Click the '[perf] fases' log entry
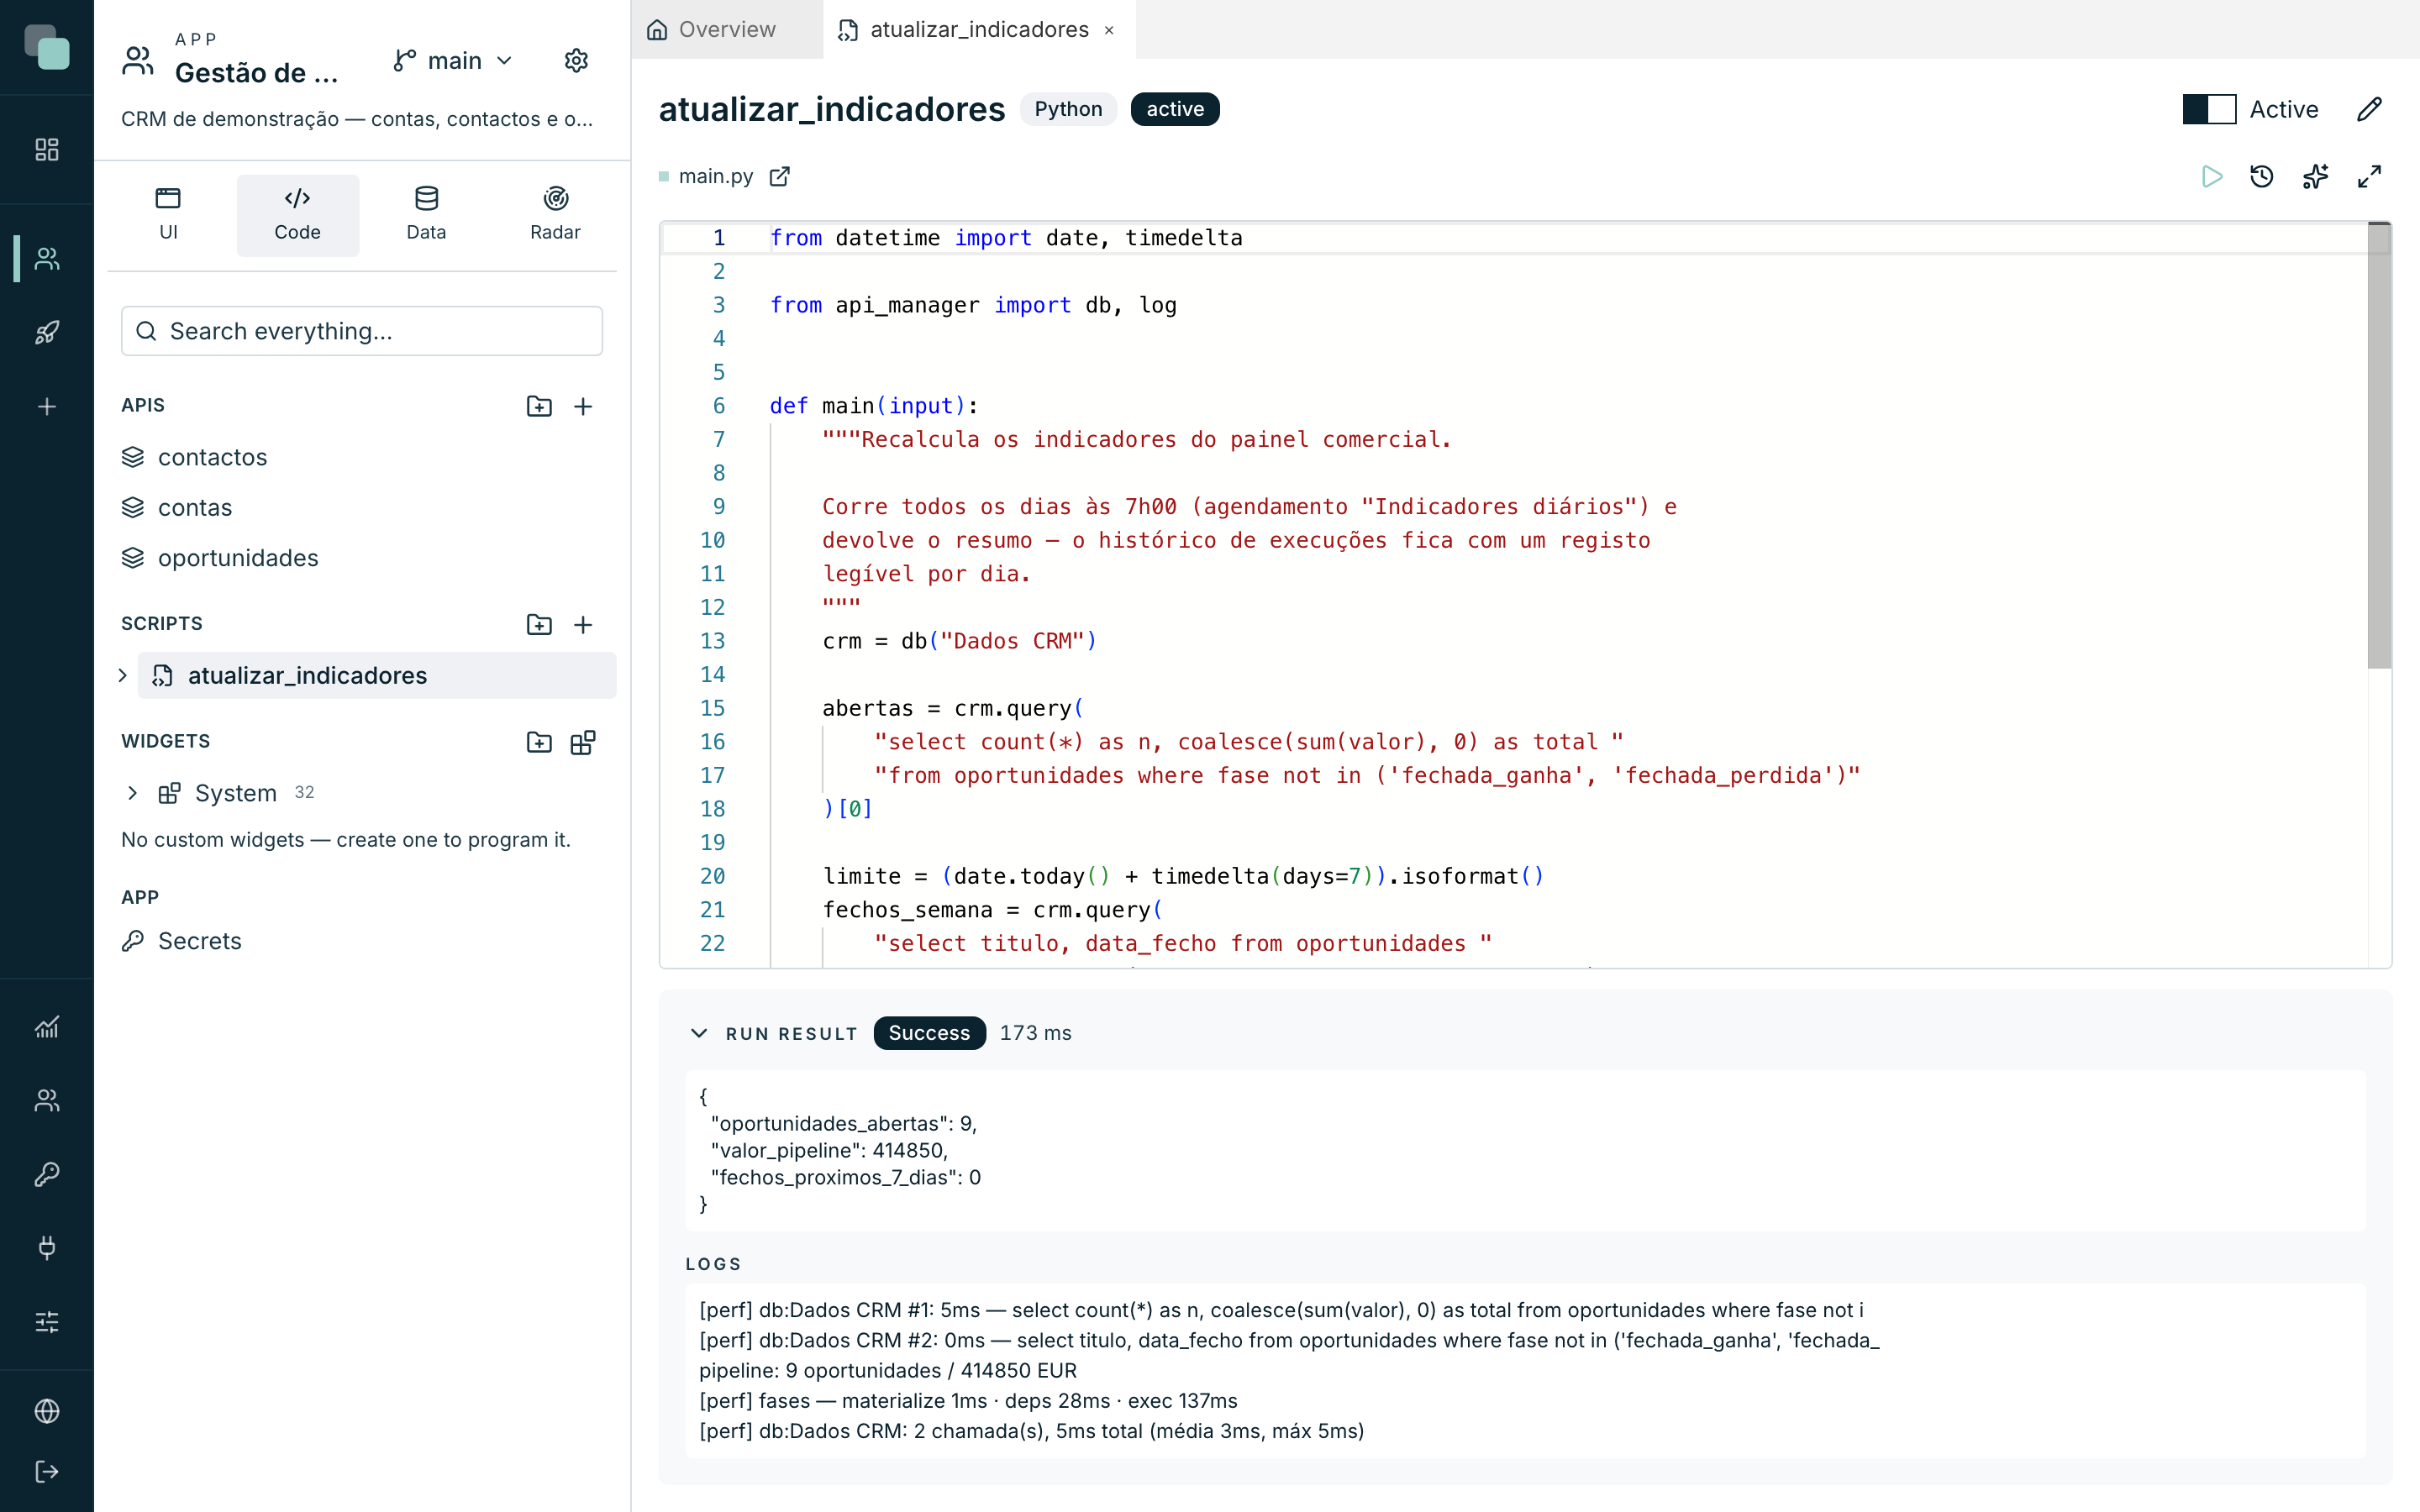Viewport: 2420px width, 1512px height. pos(968,1401)
